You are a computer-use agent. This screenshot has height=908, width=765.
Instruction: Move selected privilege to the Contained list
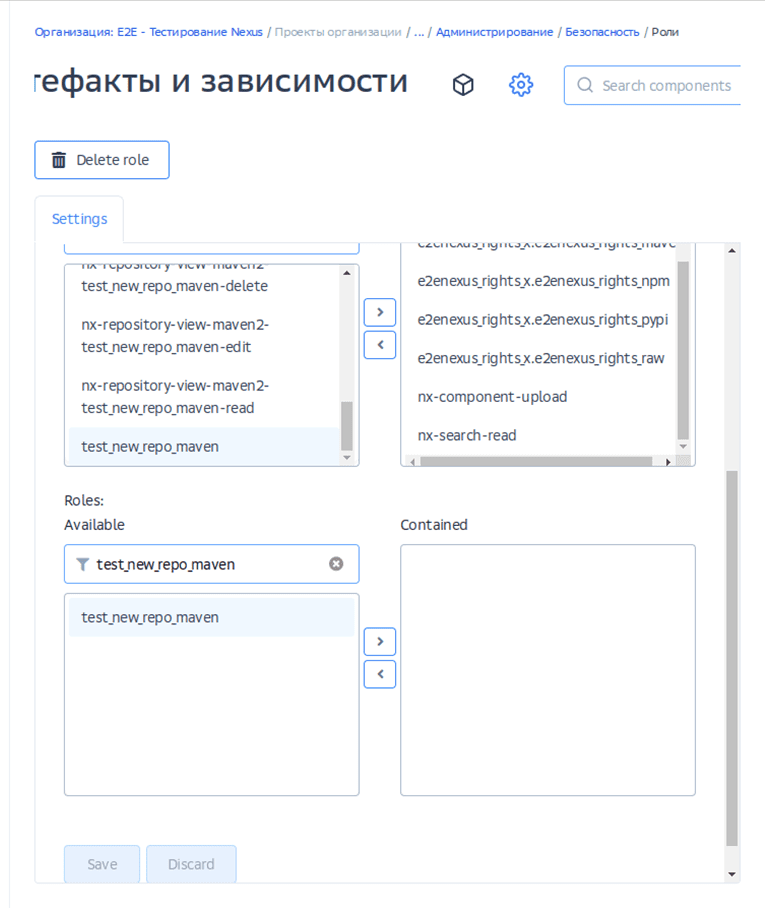[x=380, y=312]
